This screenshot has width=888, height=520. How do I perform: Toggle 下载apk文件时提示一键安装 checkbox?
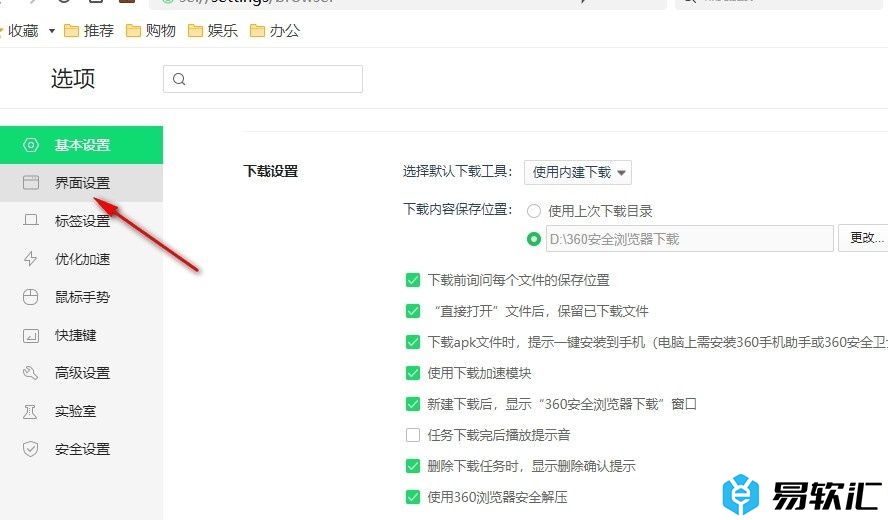413,342
